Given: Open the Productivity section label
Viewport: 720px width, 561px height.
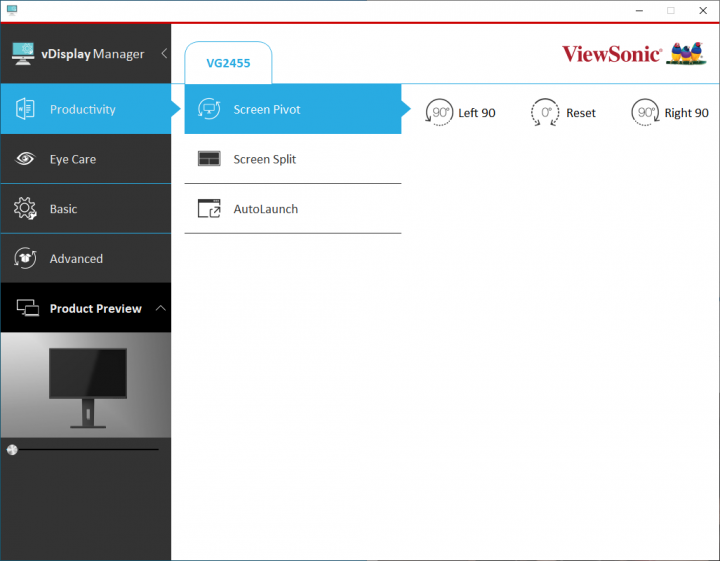Looking at the screenshot, I should [x=83, y=110].
